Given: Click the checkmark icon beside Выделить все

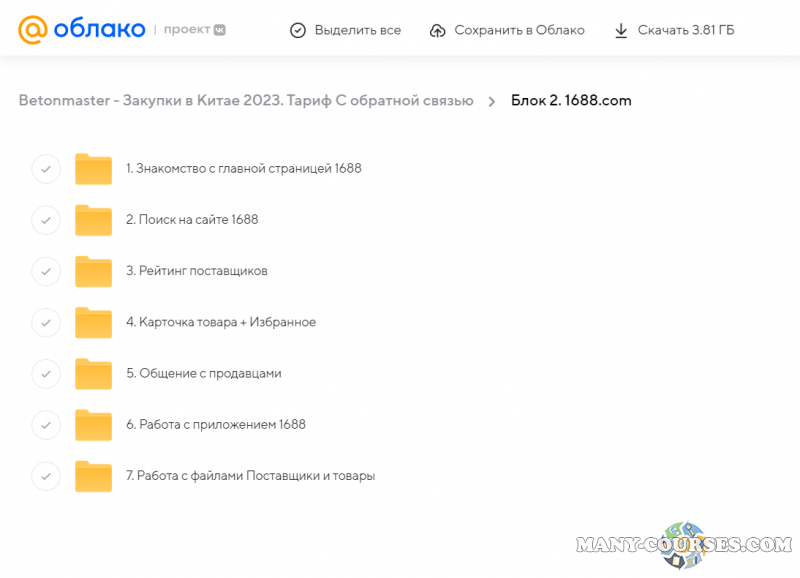Looking at the screenshot, I should coord(298,30).
